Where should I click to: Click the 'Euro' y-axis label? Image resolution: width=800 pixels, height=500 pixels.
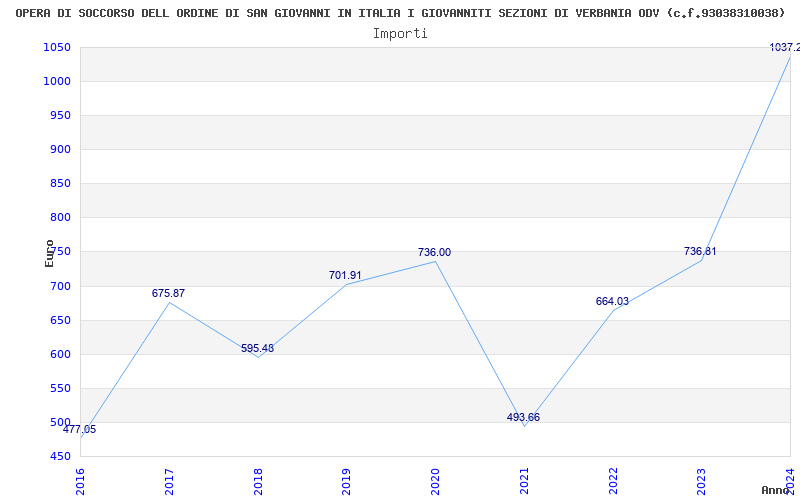click(x=49, y=253)
